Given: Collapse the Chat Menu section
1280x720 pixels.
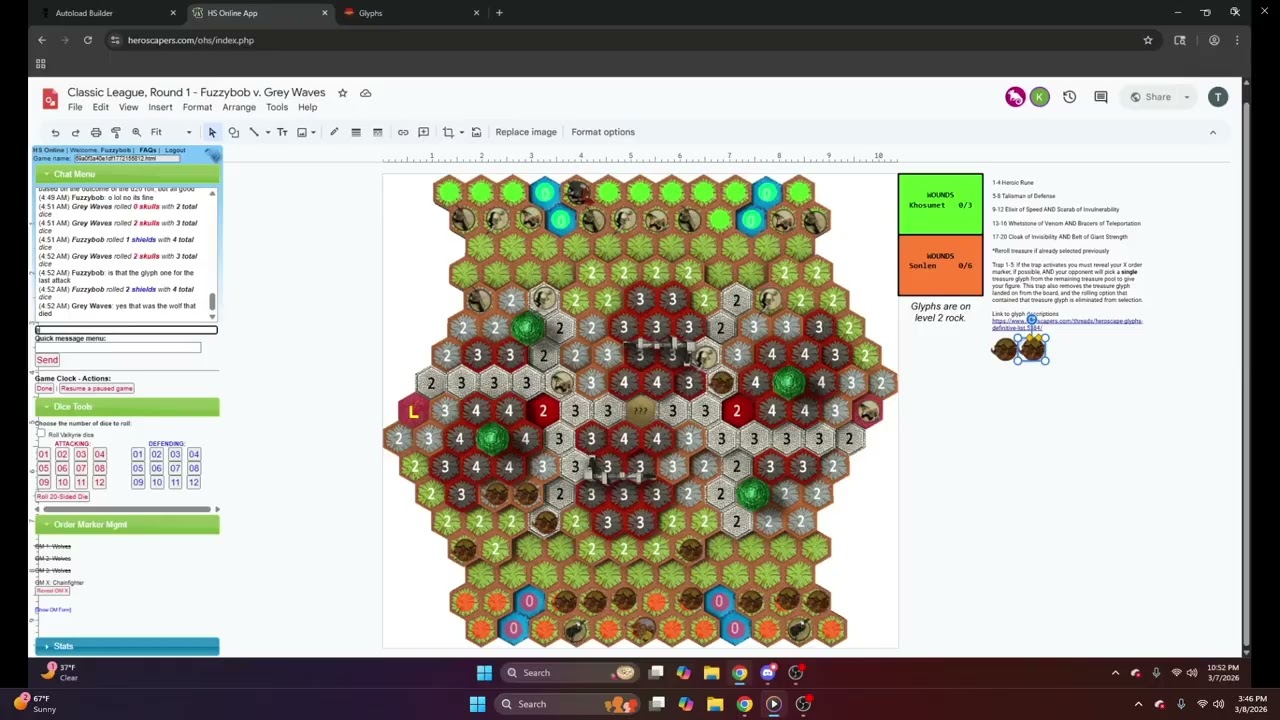Looking at the screenshot, I should tap(127, 174).
